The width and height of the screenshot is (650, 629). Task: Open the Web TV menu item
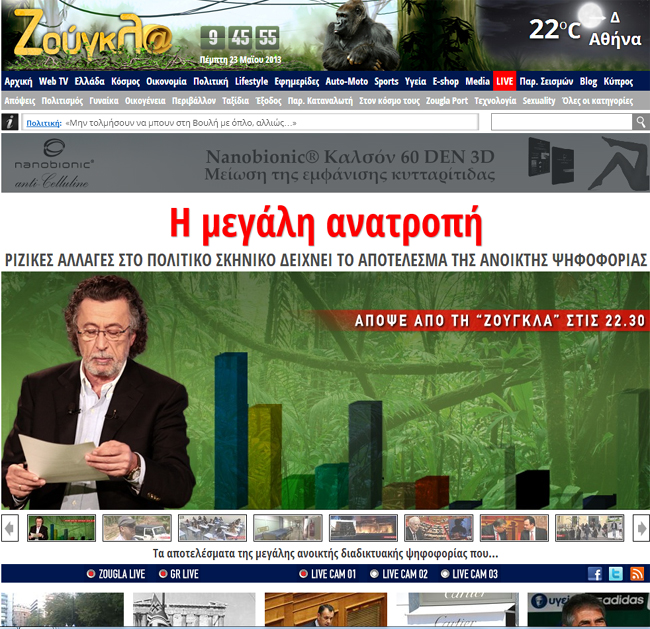coord(53,81)
